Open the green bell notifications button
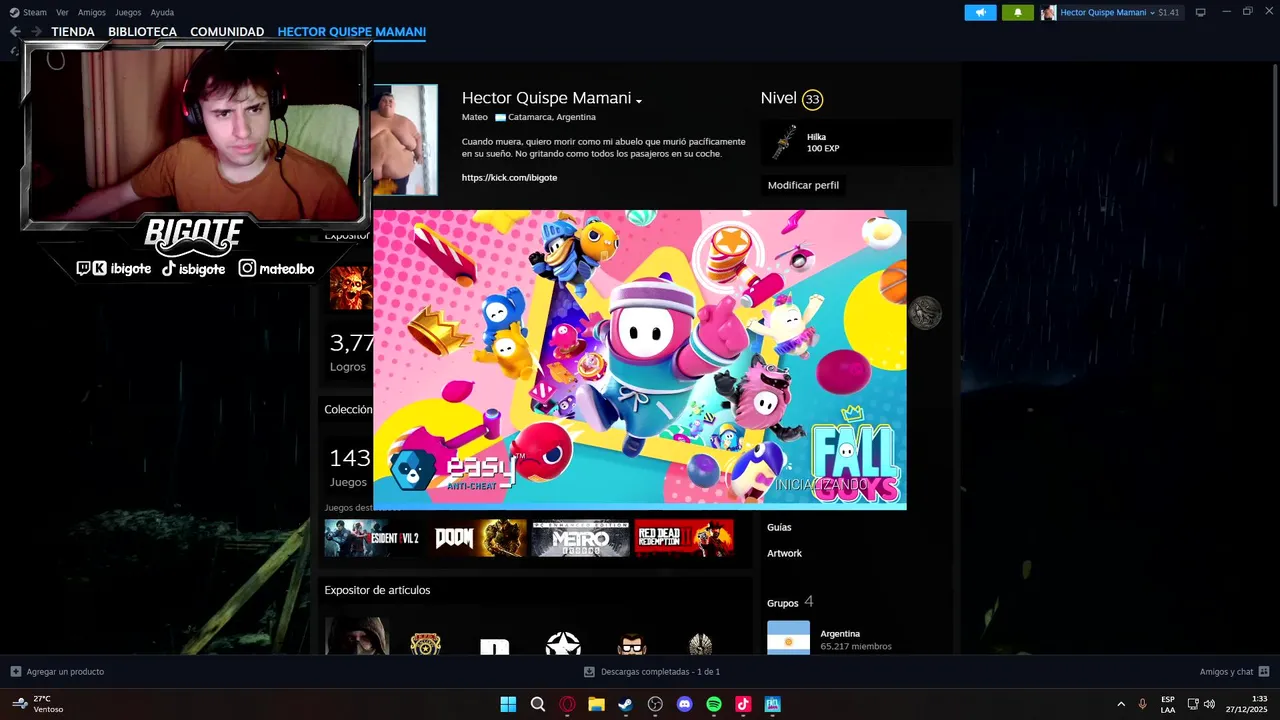The height and width of the screenshot is (720, 1280). [1018, 12]
